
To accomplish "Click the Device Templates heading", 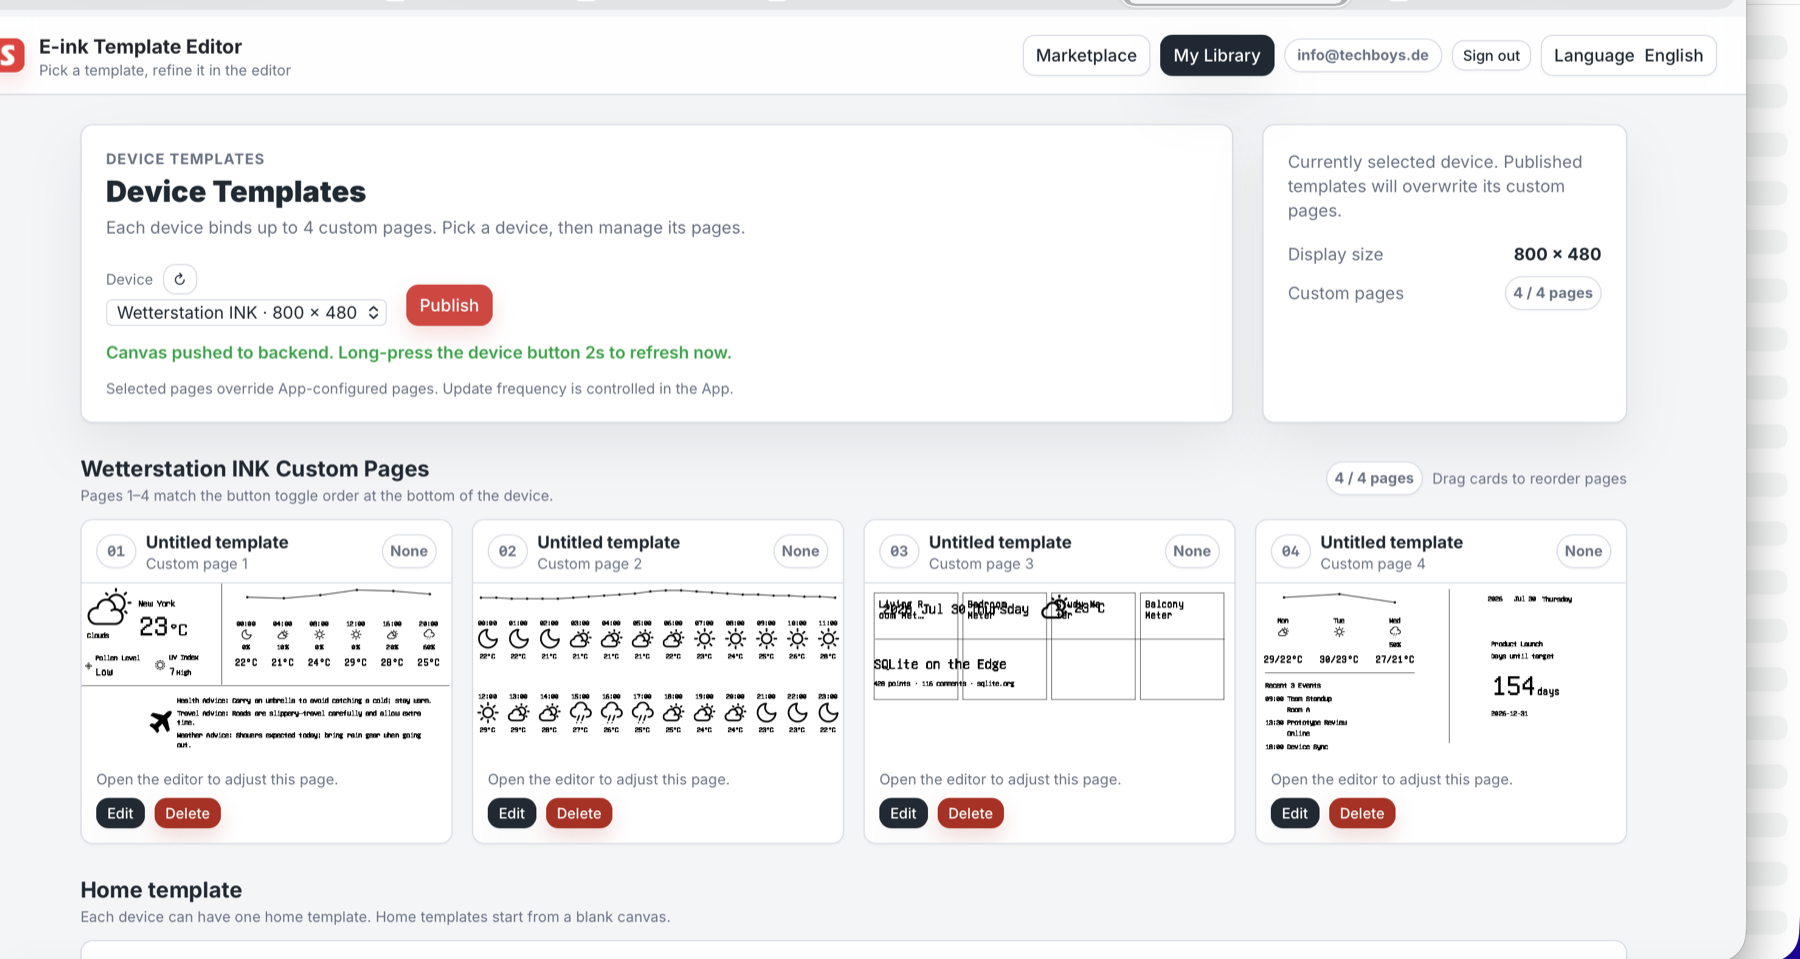I will (x=236, y=191).
